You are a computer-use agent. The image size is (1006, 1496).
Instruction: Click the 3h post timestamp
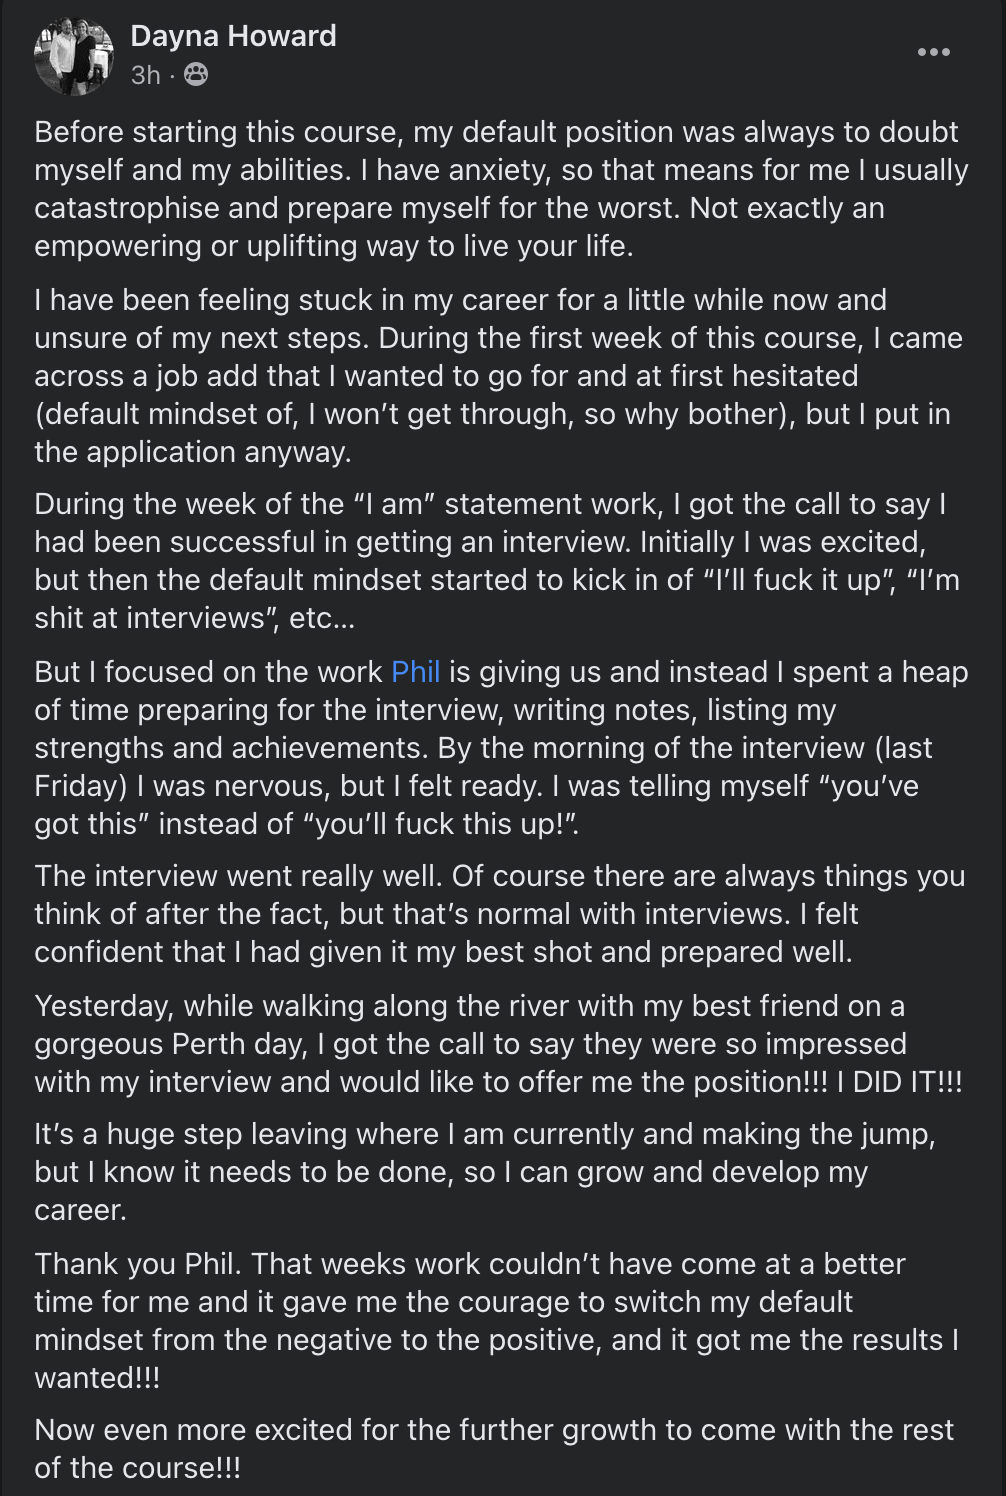point(145,75)
